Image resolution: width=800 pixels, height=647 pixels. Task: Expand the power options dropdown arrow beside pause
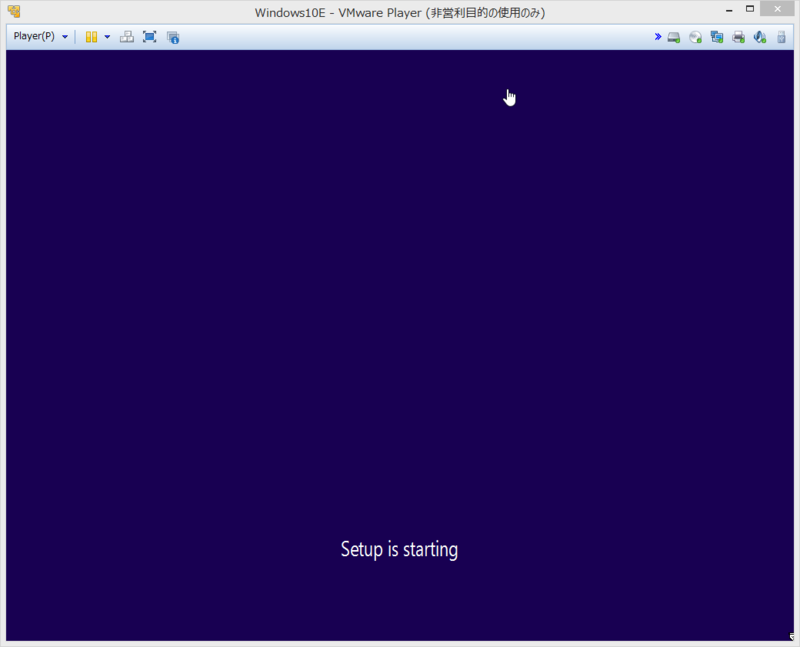tap(107, 37)
